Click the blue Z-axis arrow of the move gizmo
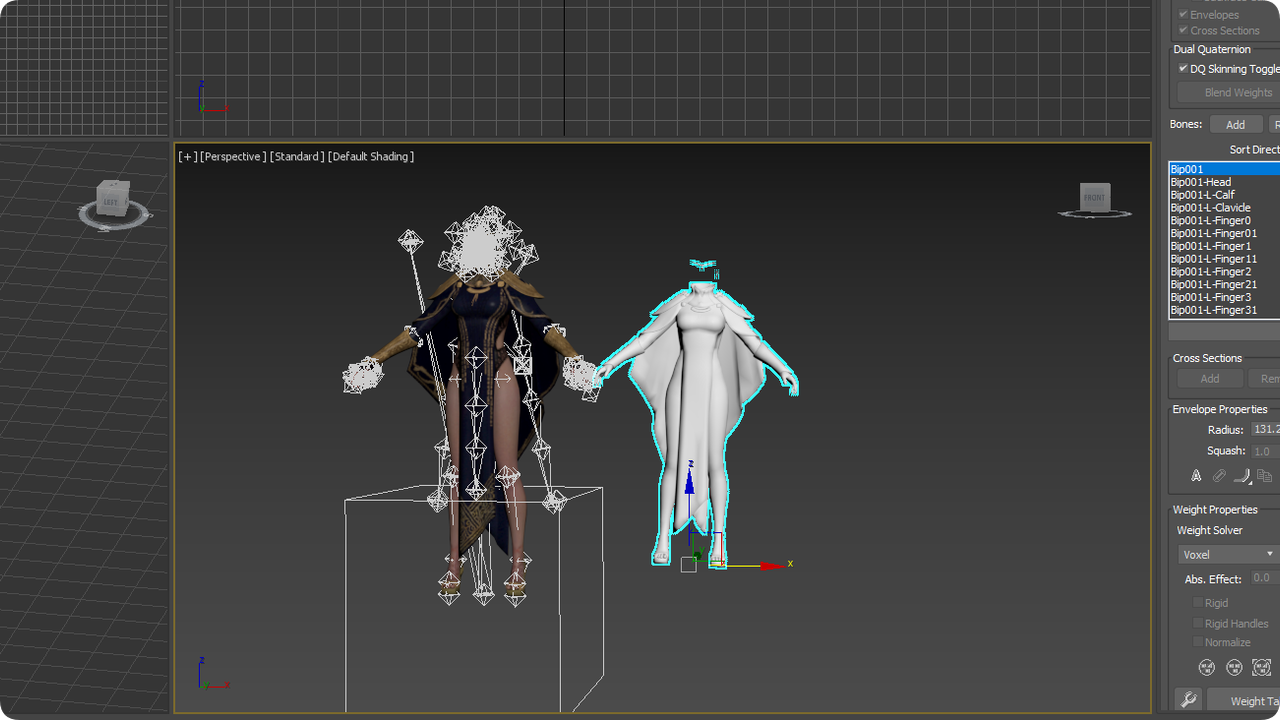 [x=689, y=481]
